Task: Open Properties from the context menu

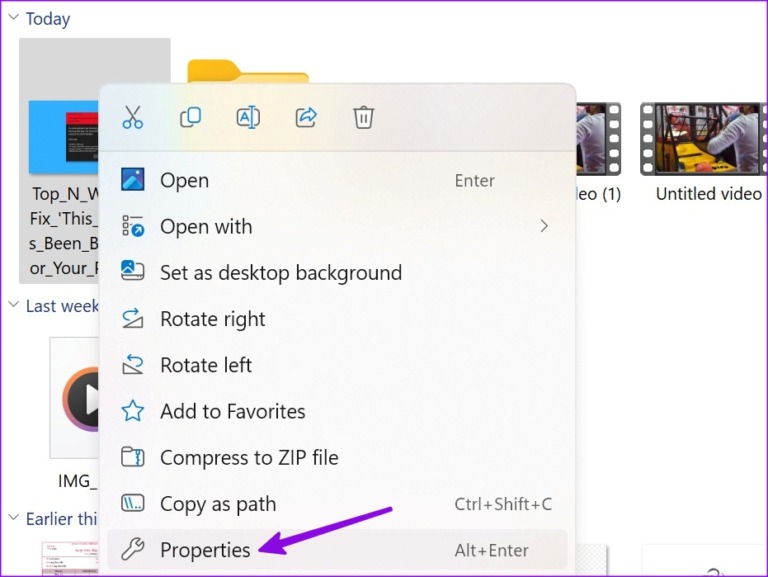Action: coord(205,550)
